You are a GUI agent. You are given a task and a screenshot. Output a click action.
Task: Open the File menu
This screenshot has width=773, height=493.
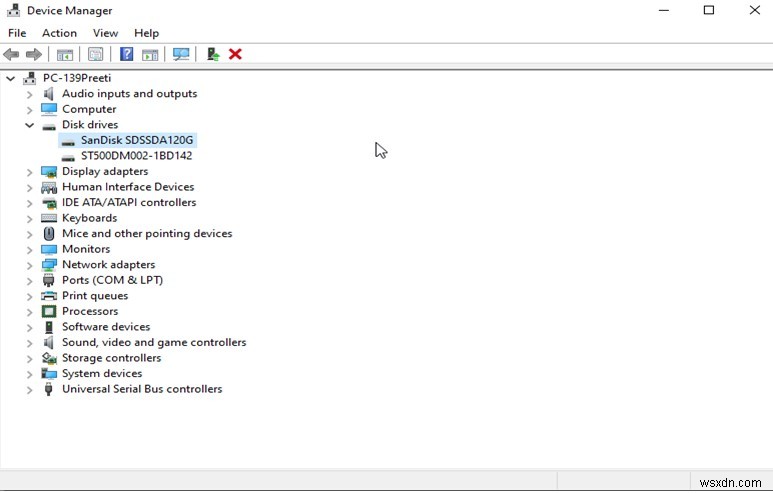pyautogui.click(x=17, y=33)
